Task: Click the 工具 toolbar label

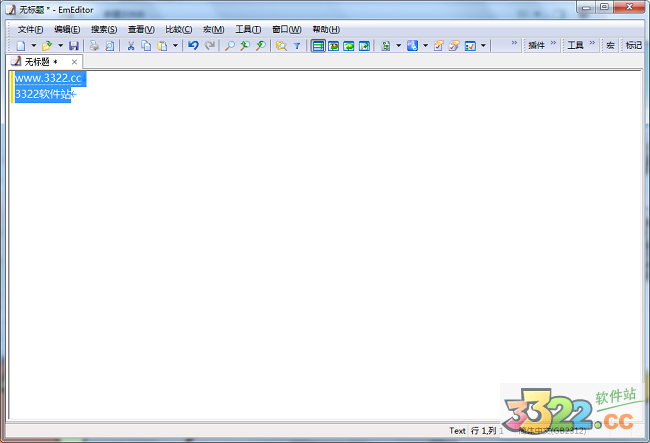Action: (575, 45)
